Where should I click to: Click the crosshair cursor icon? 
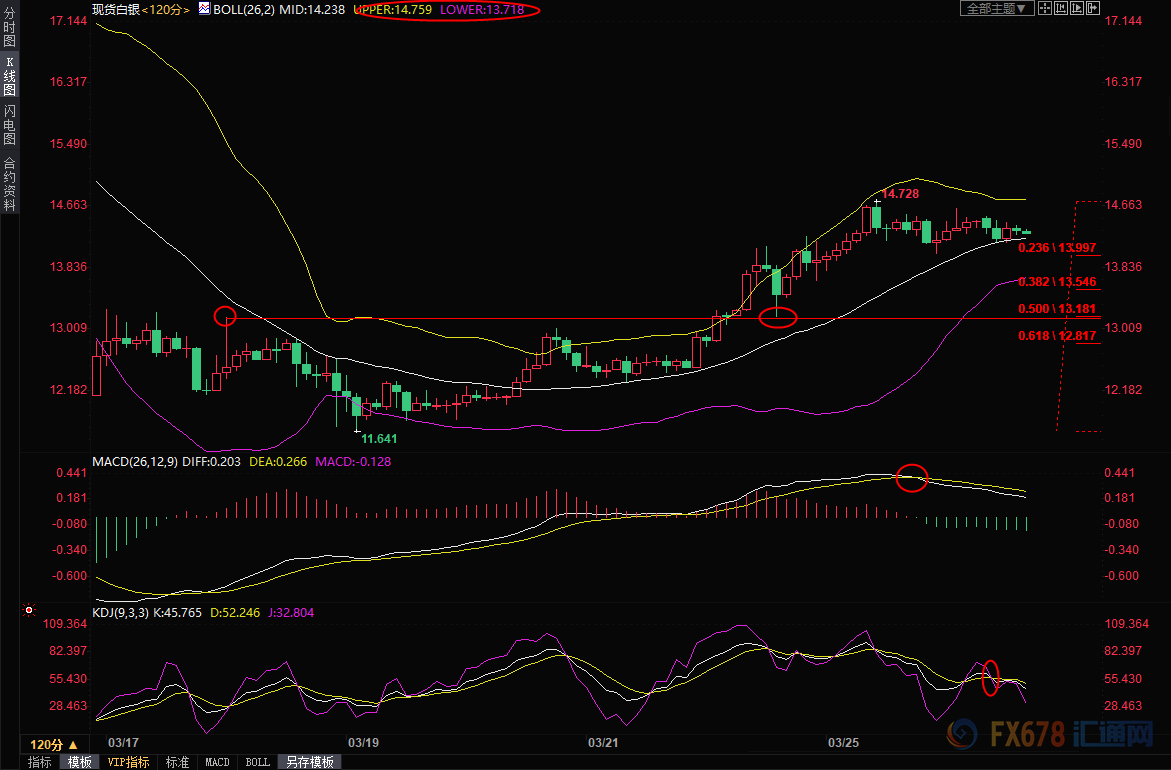coord(1043,9)
